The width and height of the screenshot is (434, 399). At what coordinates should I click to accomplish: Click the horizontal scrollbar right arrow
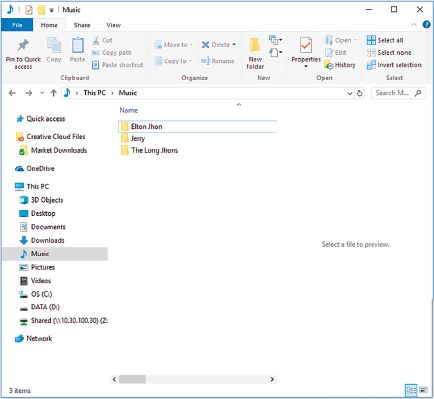pyautogui.click(x=272, y=379)
